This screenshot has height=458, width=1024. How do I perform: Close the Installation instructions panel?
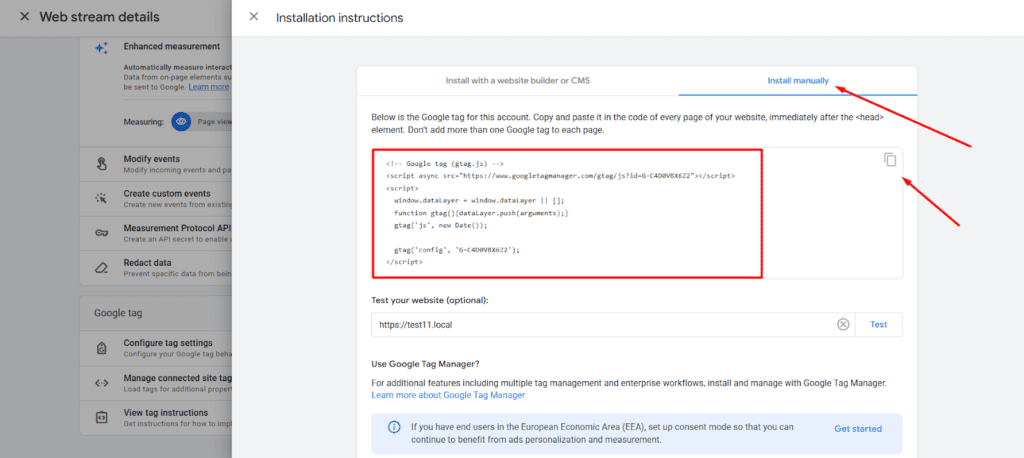click(x=254, y=17)
